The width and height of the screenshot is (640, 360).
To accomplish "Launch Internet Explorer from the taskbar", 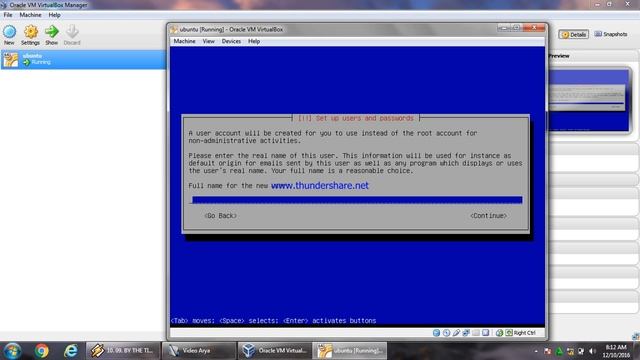I will tap(71, 351).
